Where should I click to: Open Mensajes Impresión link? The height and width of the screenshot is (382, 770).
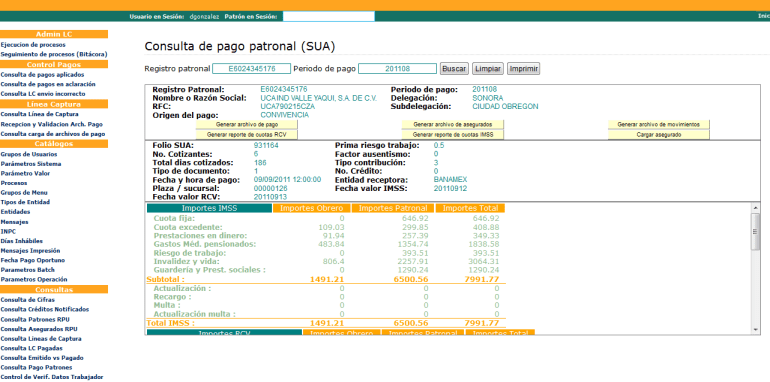[x=30, y=250]
